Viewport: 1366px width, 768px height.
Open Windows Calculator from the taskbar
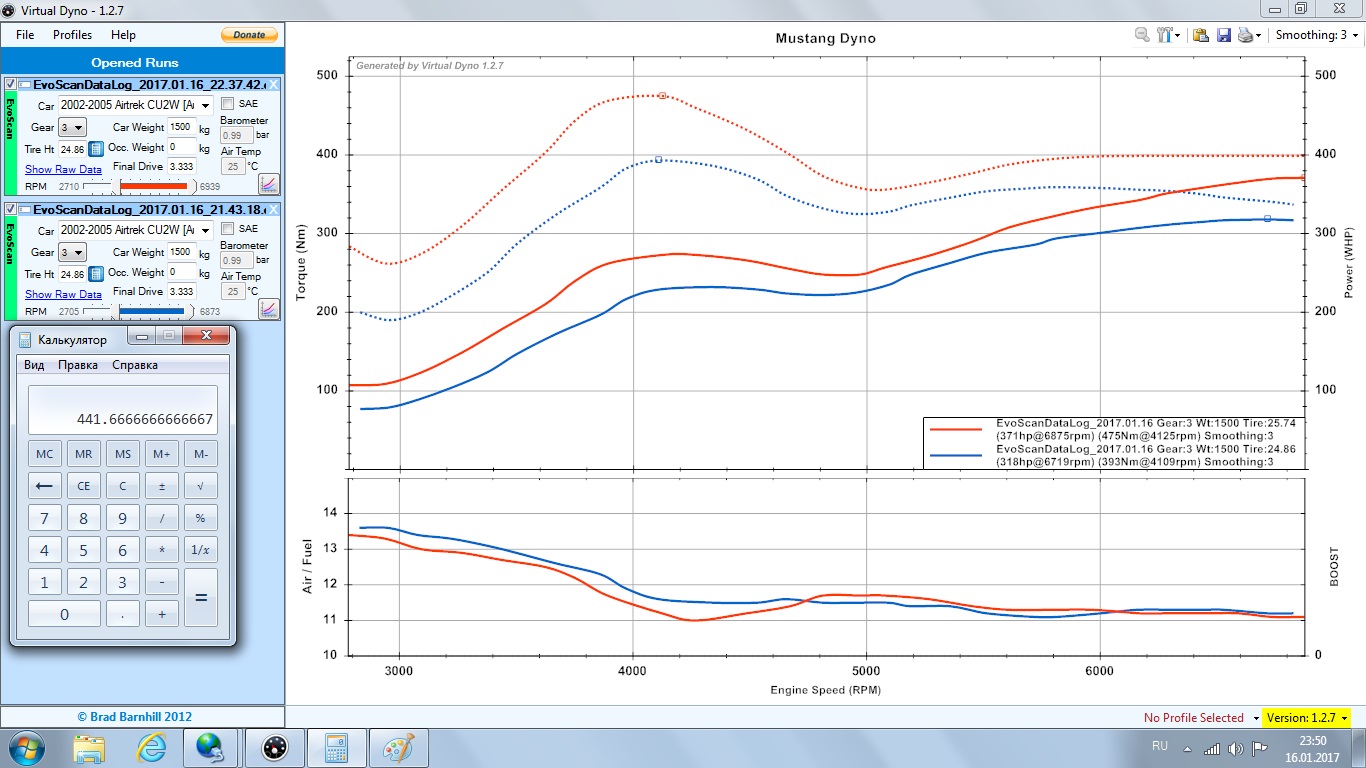(335, 748)
